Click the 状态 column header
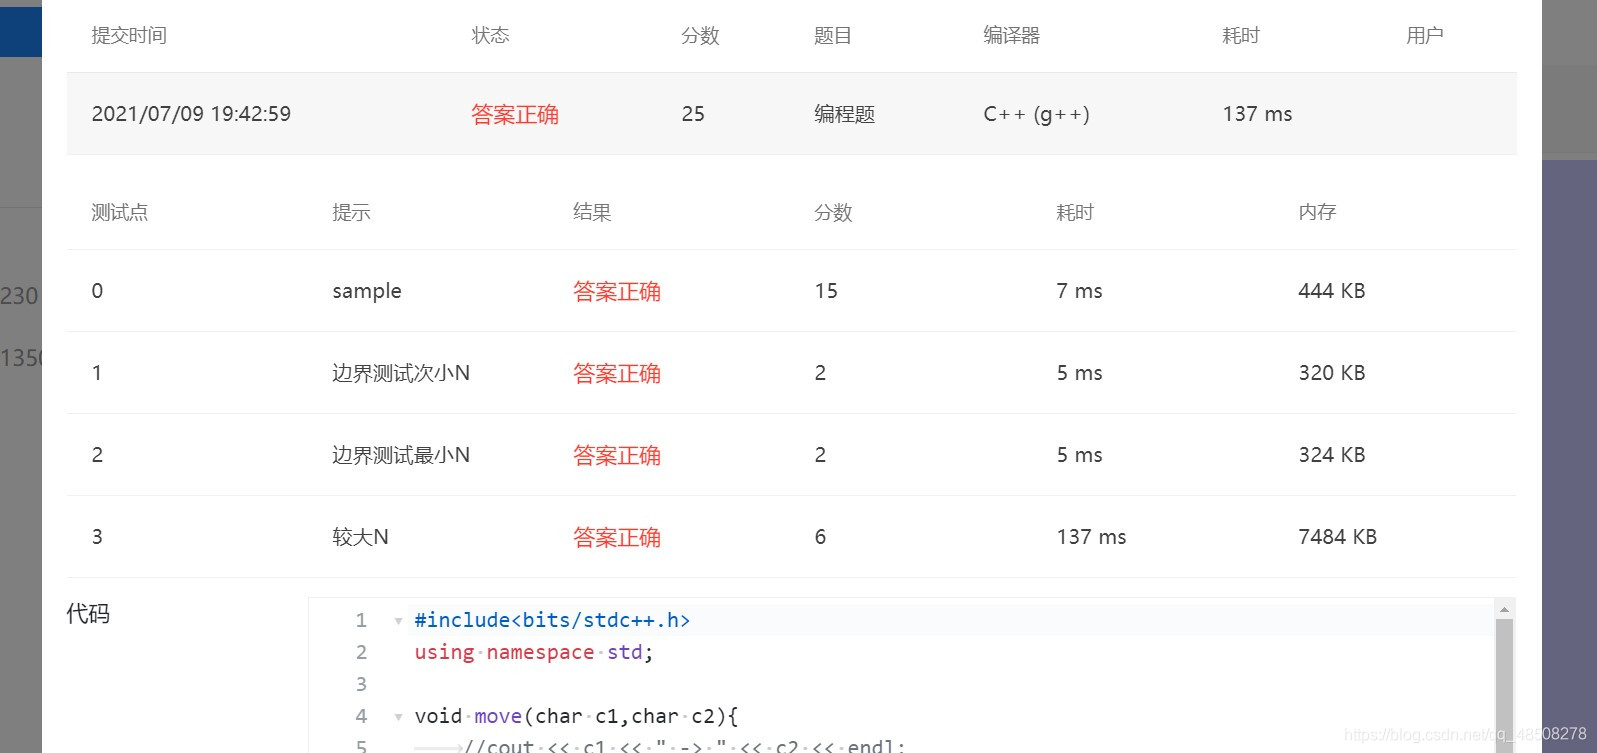Viewport: 1597px width, 753px height. 491,36
